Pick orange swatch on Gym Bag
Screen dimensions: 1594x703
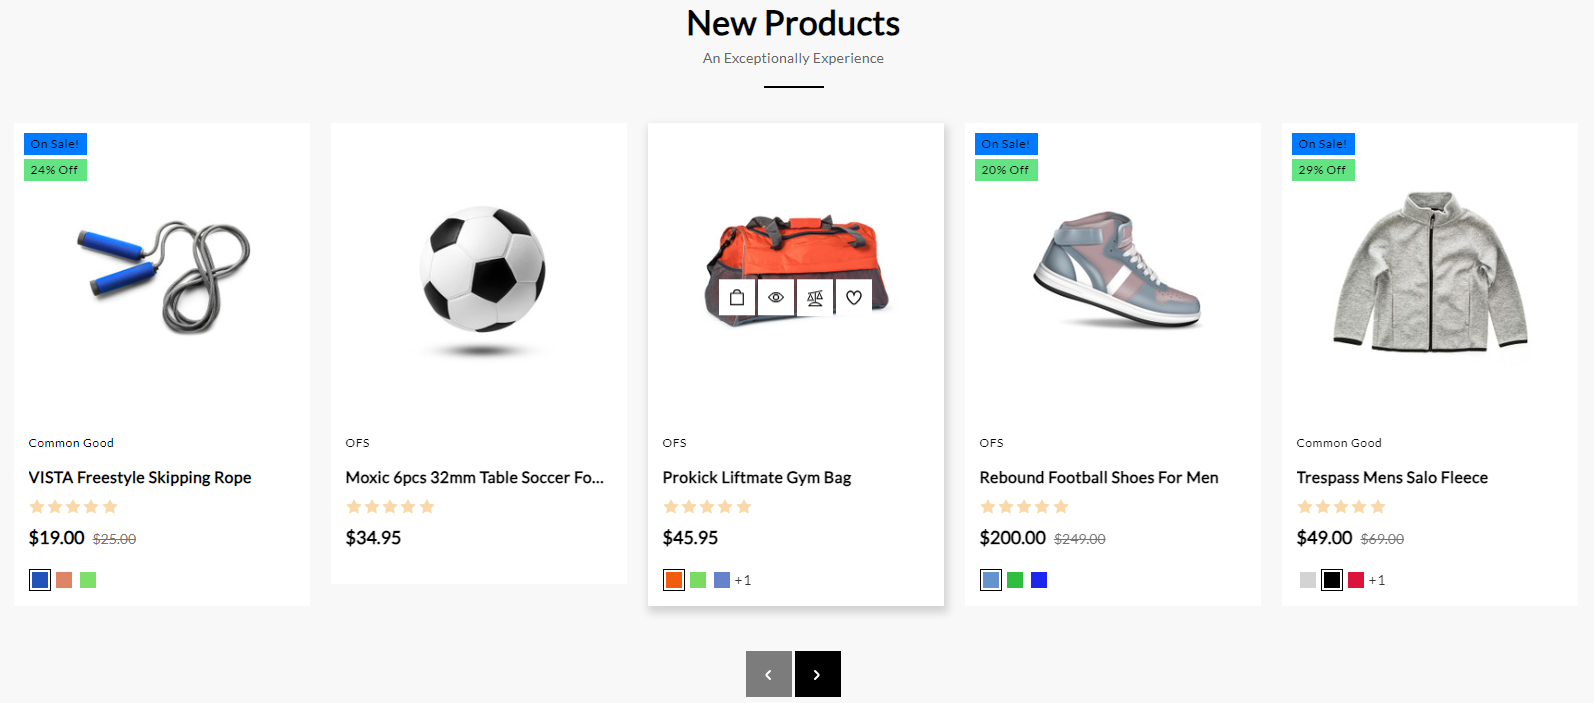(x=674, y=580)
